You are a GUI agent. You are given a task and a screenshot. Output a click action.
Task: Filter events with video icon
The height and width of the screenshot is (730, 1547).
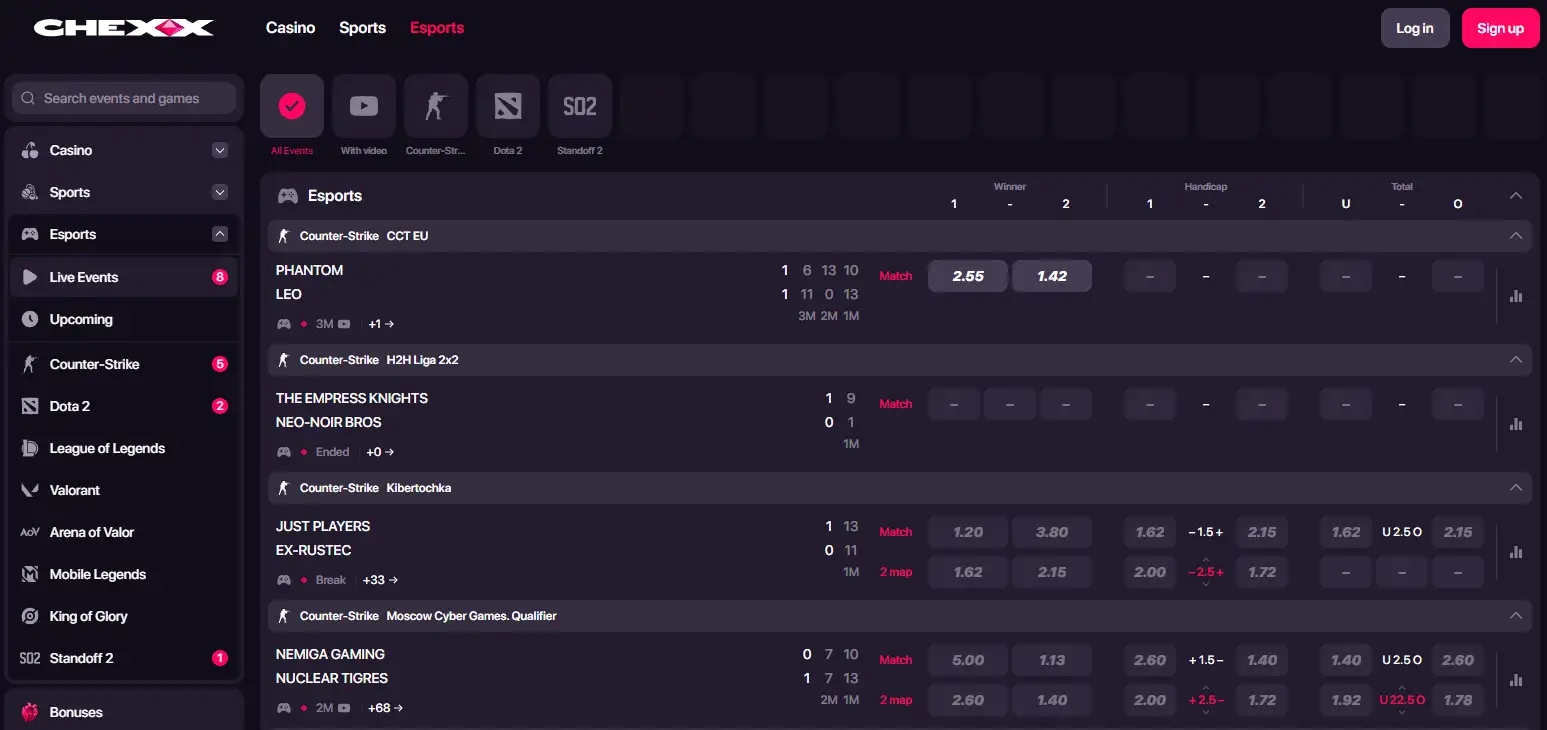pos(364,106)
